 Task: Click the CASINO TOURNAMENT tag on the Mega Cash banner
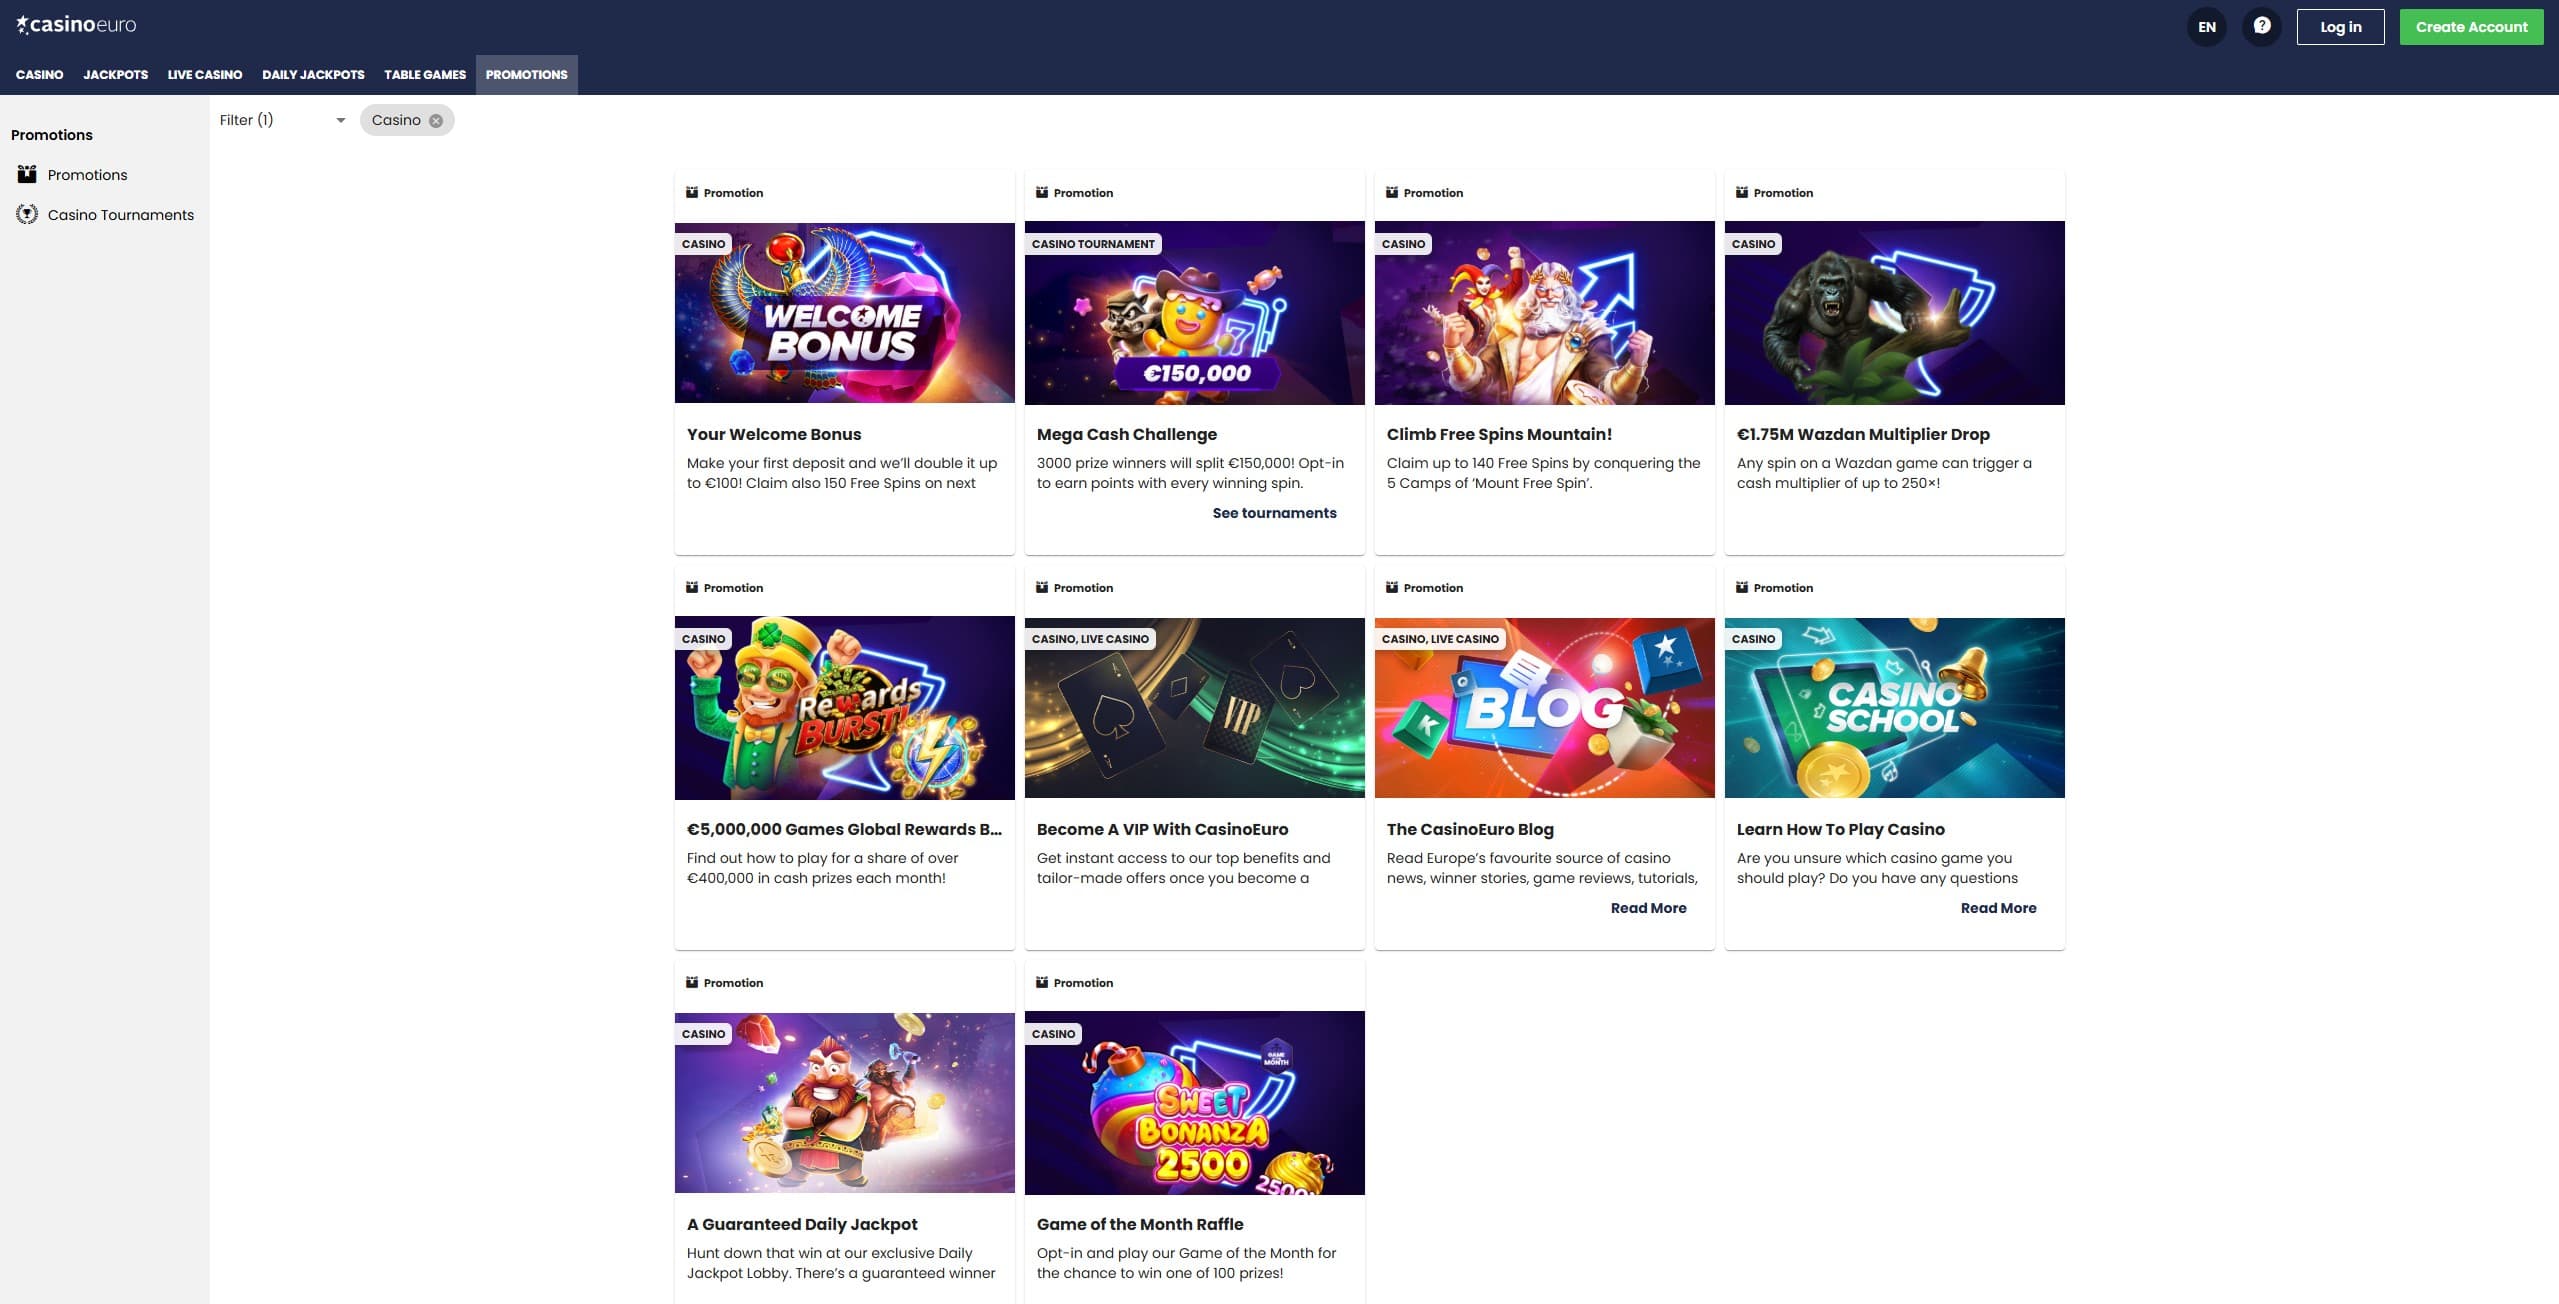1093,244
